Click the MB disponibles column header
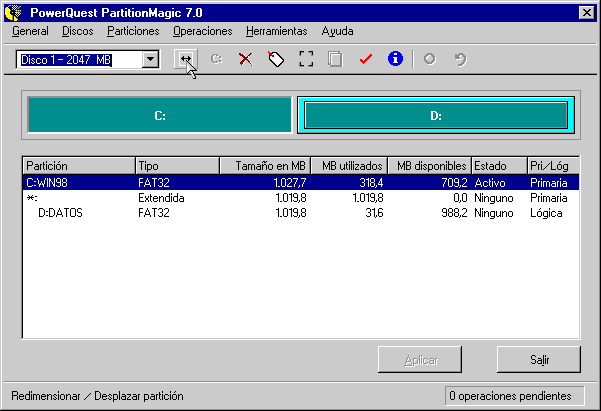601x411 pixels. pos(430,166)
